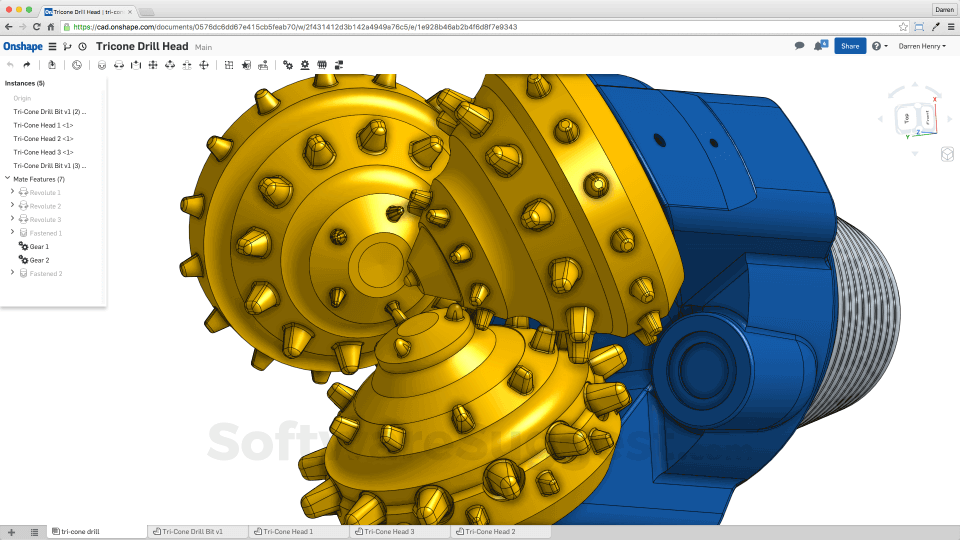Select the Insert parts toolbar icon
The height and width of the screenshot is (540, 960).
coord(52,65)
